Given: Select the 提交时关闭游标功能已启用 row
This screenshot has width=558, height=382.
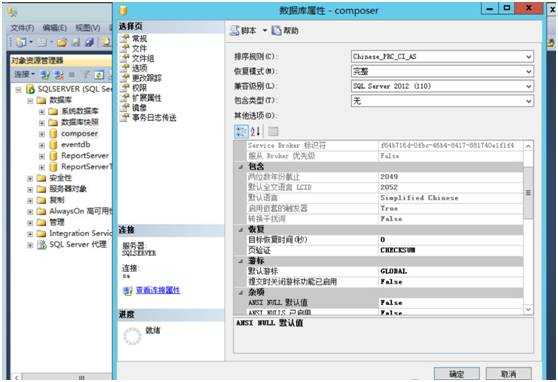Looking at the screenshot, I should [x=385, y=282].
